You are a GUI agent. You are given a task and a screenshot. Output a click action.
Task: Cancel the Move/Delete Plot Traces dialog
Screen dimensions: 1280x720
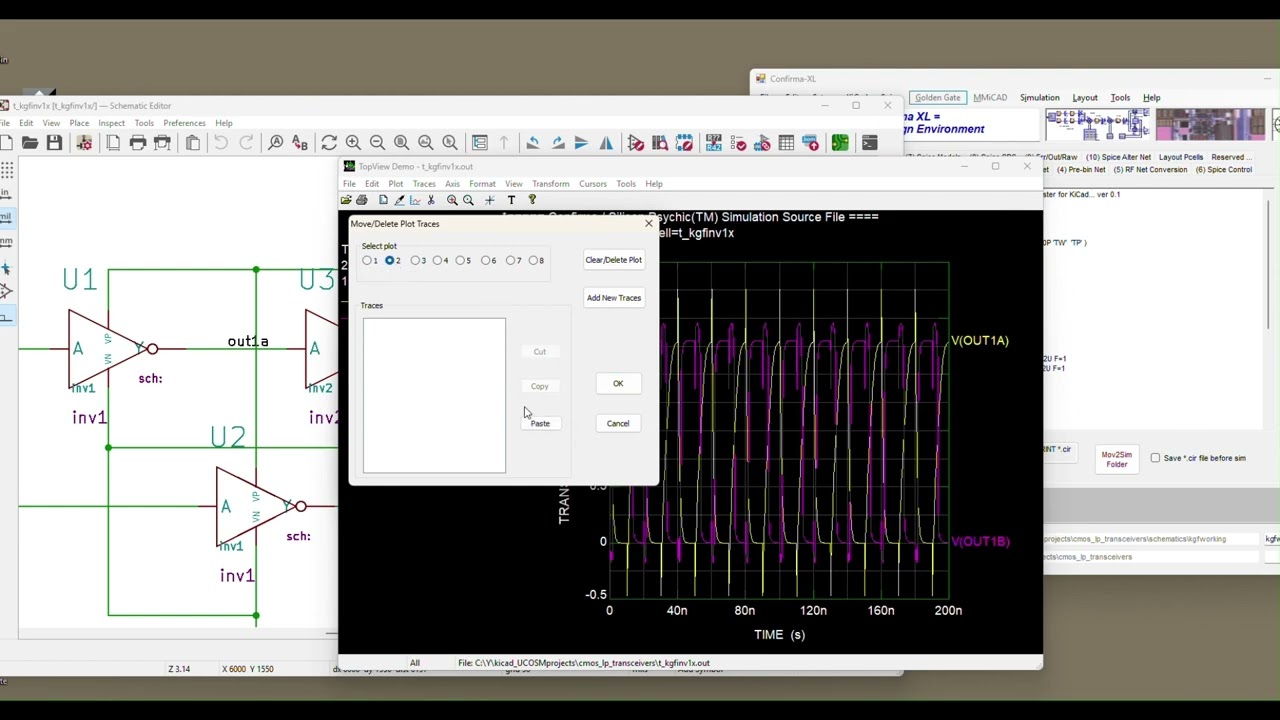[618, 424]
